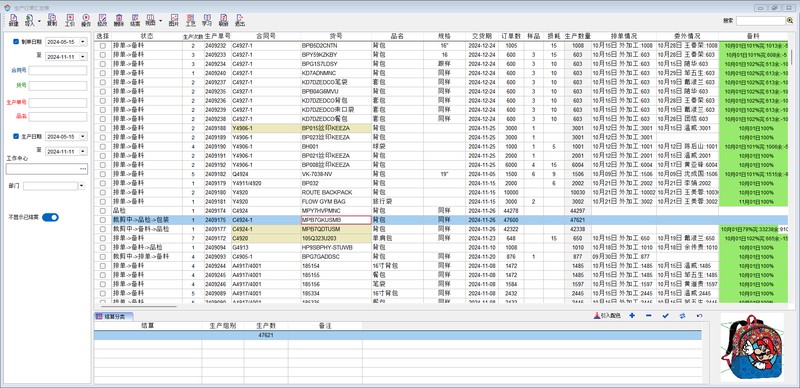The width and height of the screenshot is (800, 388).
Task: Click the blue refresh arrows icon in lower panel
Action: pyautogui.click(x=682, y=316)
